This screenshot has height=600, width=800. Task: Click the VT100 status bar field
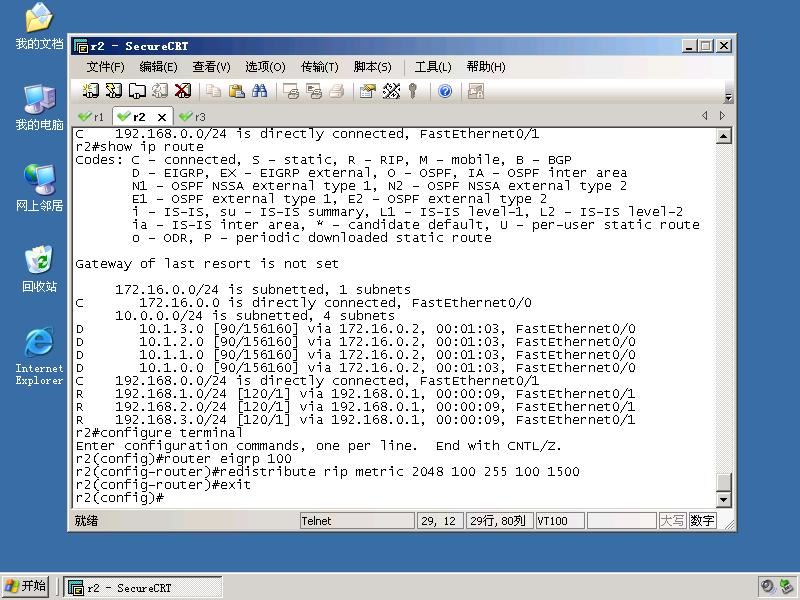tap(560, 521)
